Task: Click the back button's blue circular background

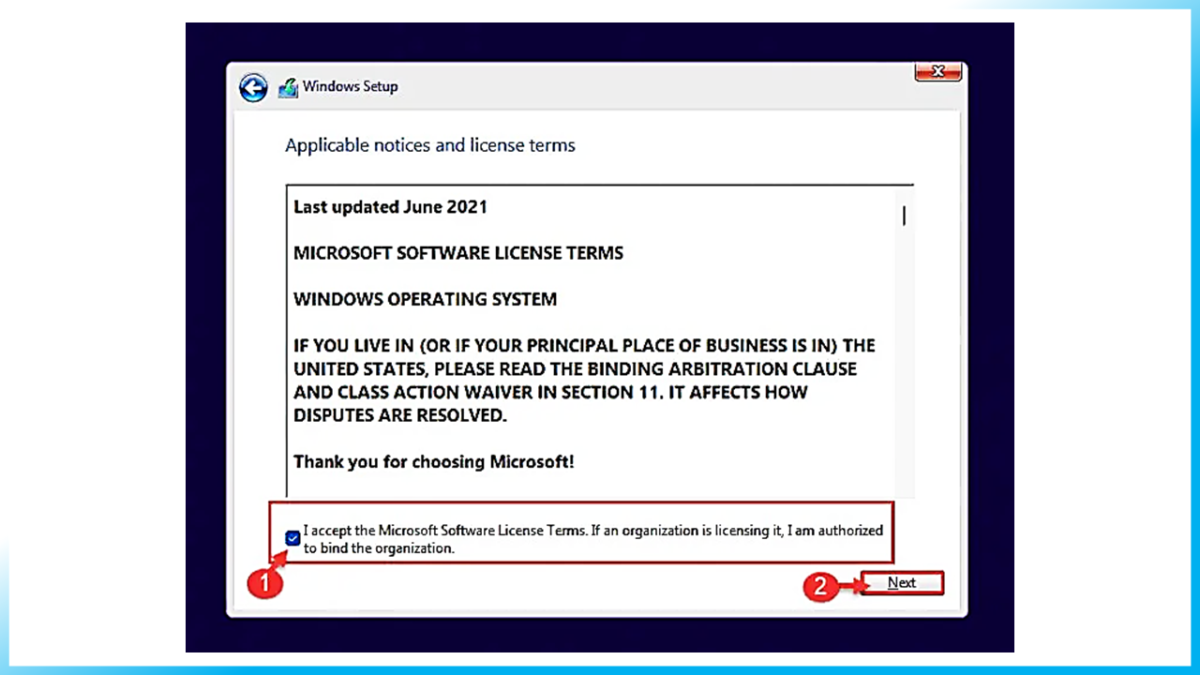Action: coord(253,88)
